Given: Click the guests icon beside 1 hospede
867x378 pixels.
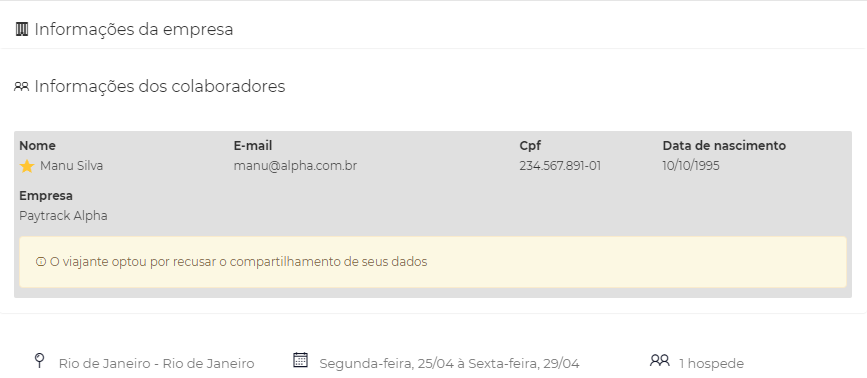Looking at the screenshot, I should [x=660, y=360].
